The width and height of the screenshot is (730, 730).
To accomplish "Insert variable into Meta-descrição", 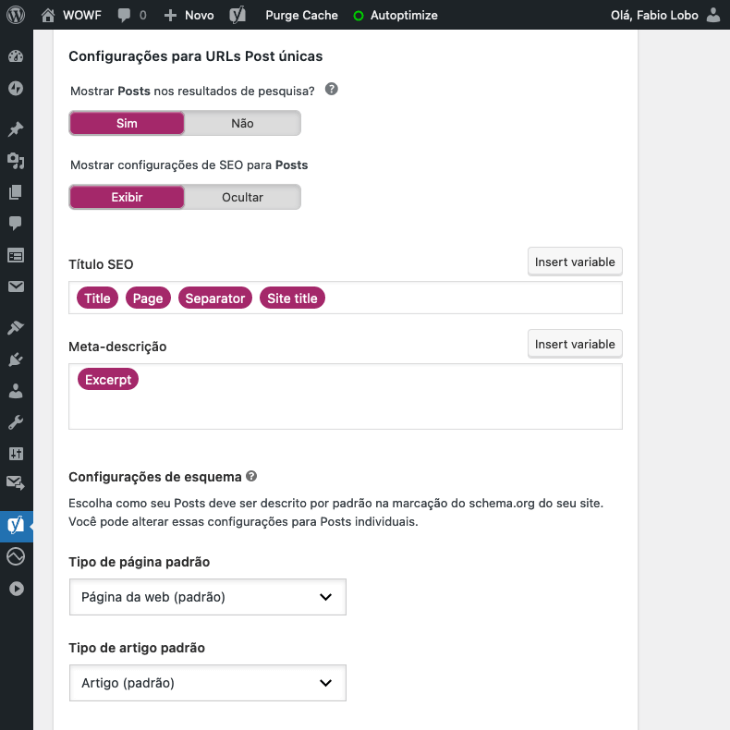I will (575, 344).
